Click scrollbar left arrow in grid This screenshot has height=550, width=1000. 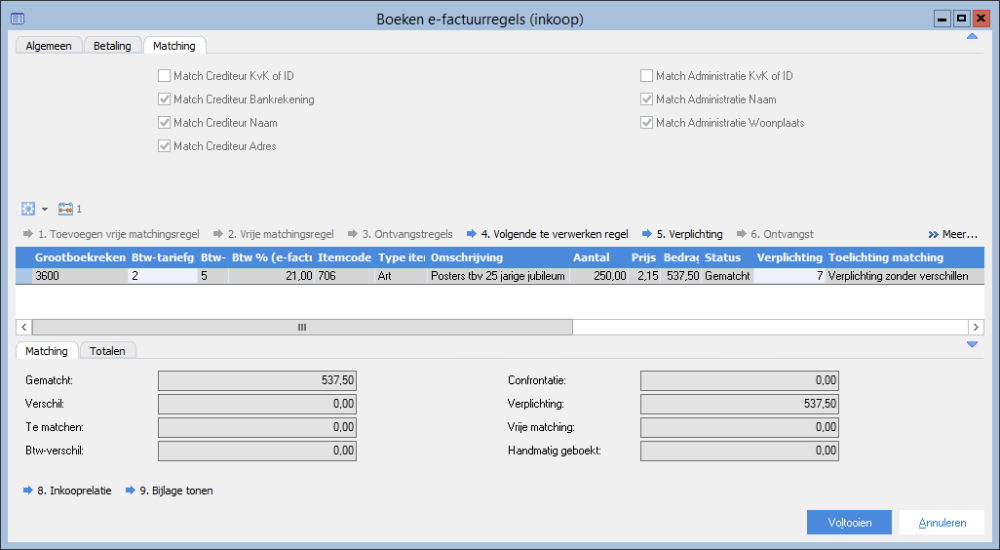click(24, 327)
